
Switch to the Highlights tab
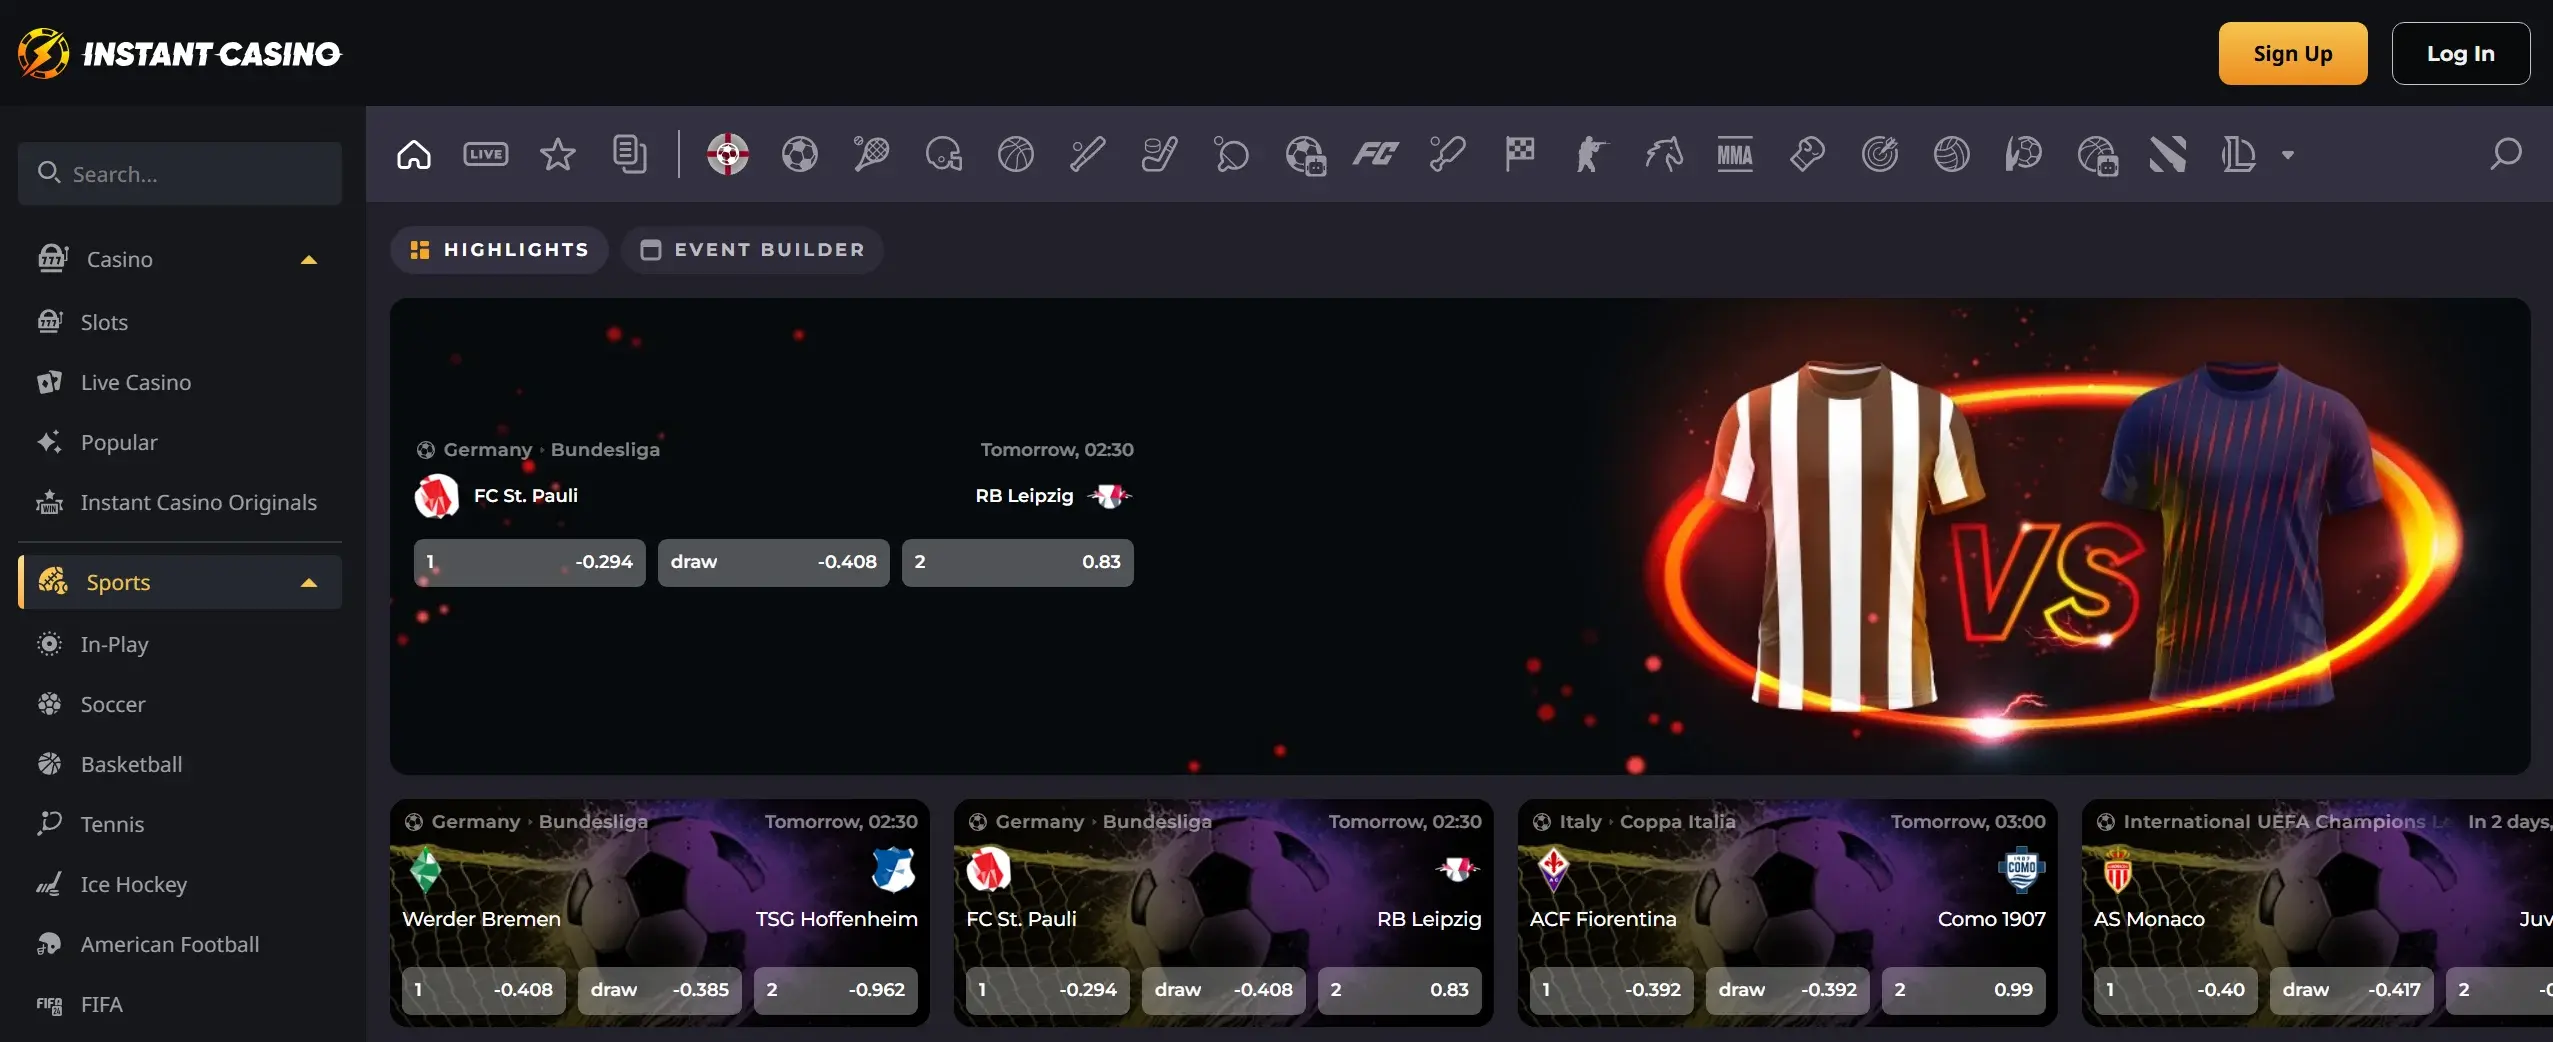pyautogui.click(x=498, y=250)
